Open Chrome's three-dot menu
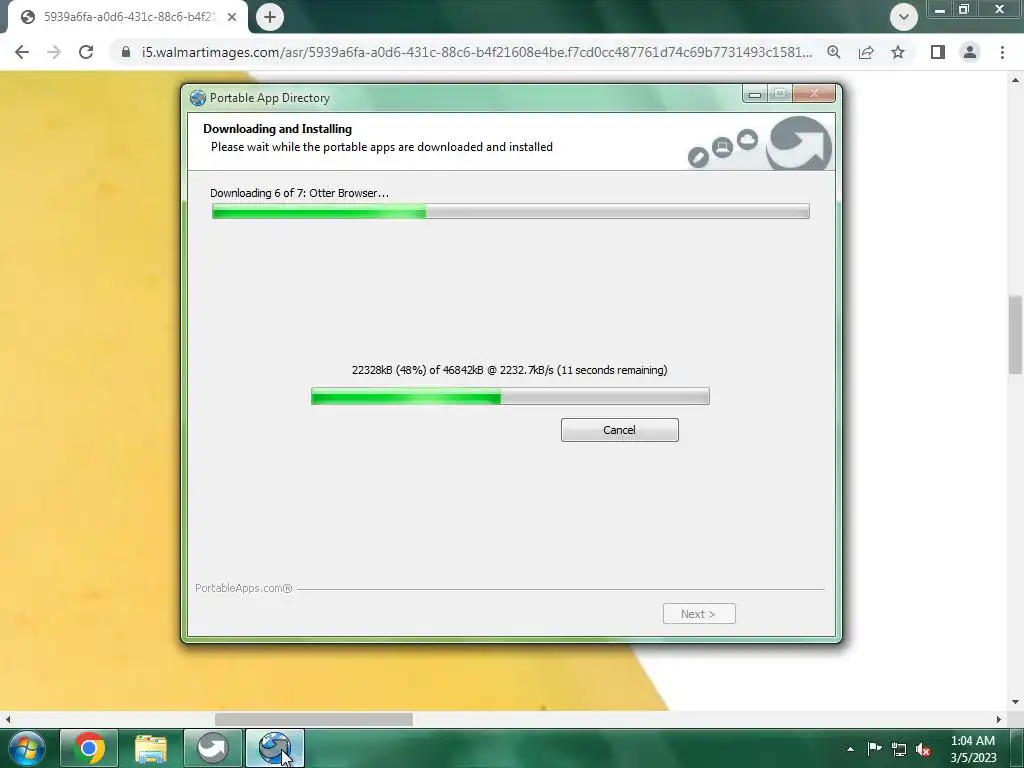The image size is (1024, 768). click(x=1002, y=52)
